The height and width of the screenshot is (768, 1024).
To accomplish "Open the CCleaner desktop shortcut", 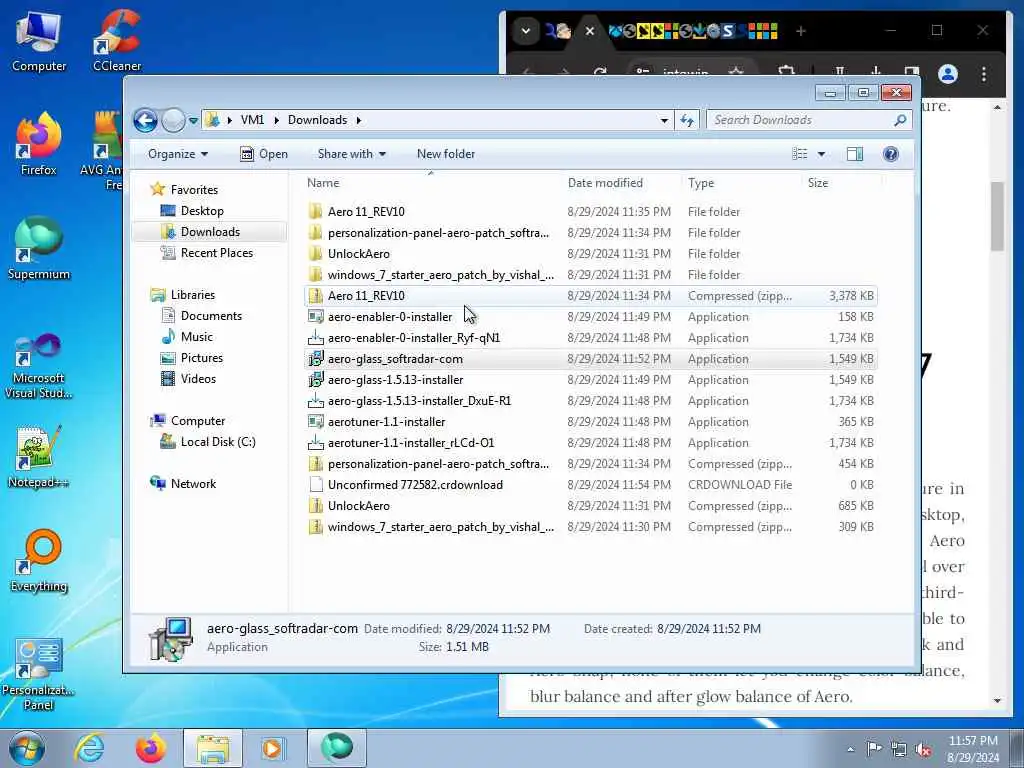I will [117, 40].
